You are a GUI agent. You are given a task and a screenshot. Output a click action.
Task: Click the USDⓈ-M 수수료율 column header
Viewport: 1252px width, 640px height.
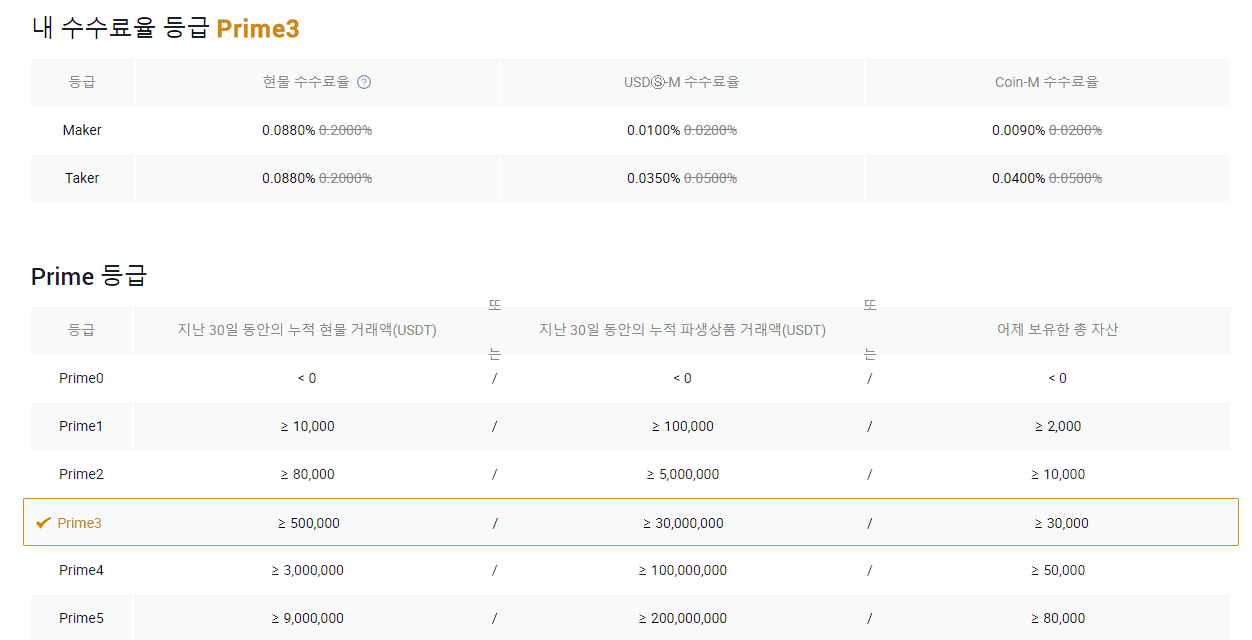[681, 82]
